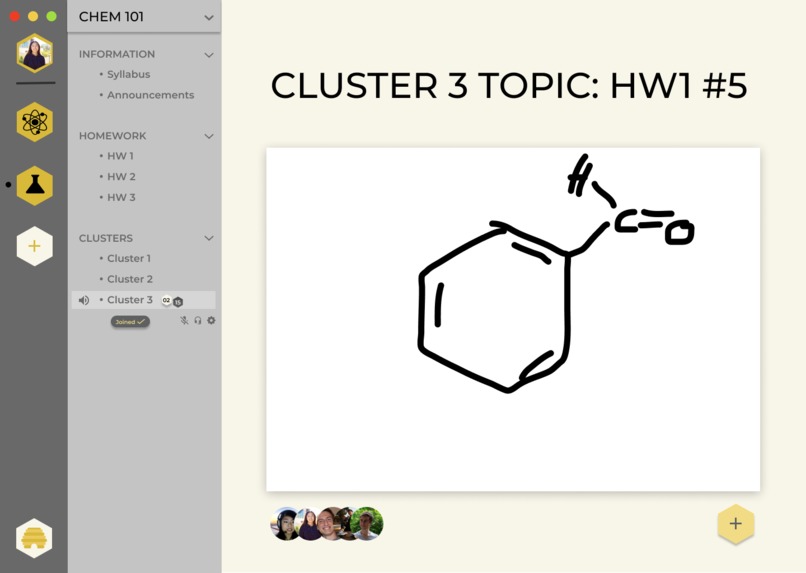This screenshot has height=573, width=806.
Task: Join the Cluster 2 channel
Action: [x=130, y=279]
